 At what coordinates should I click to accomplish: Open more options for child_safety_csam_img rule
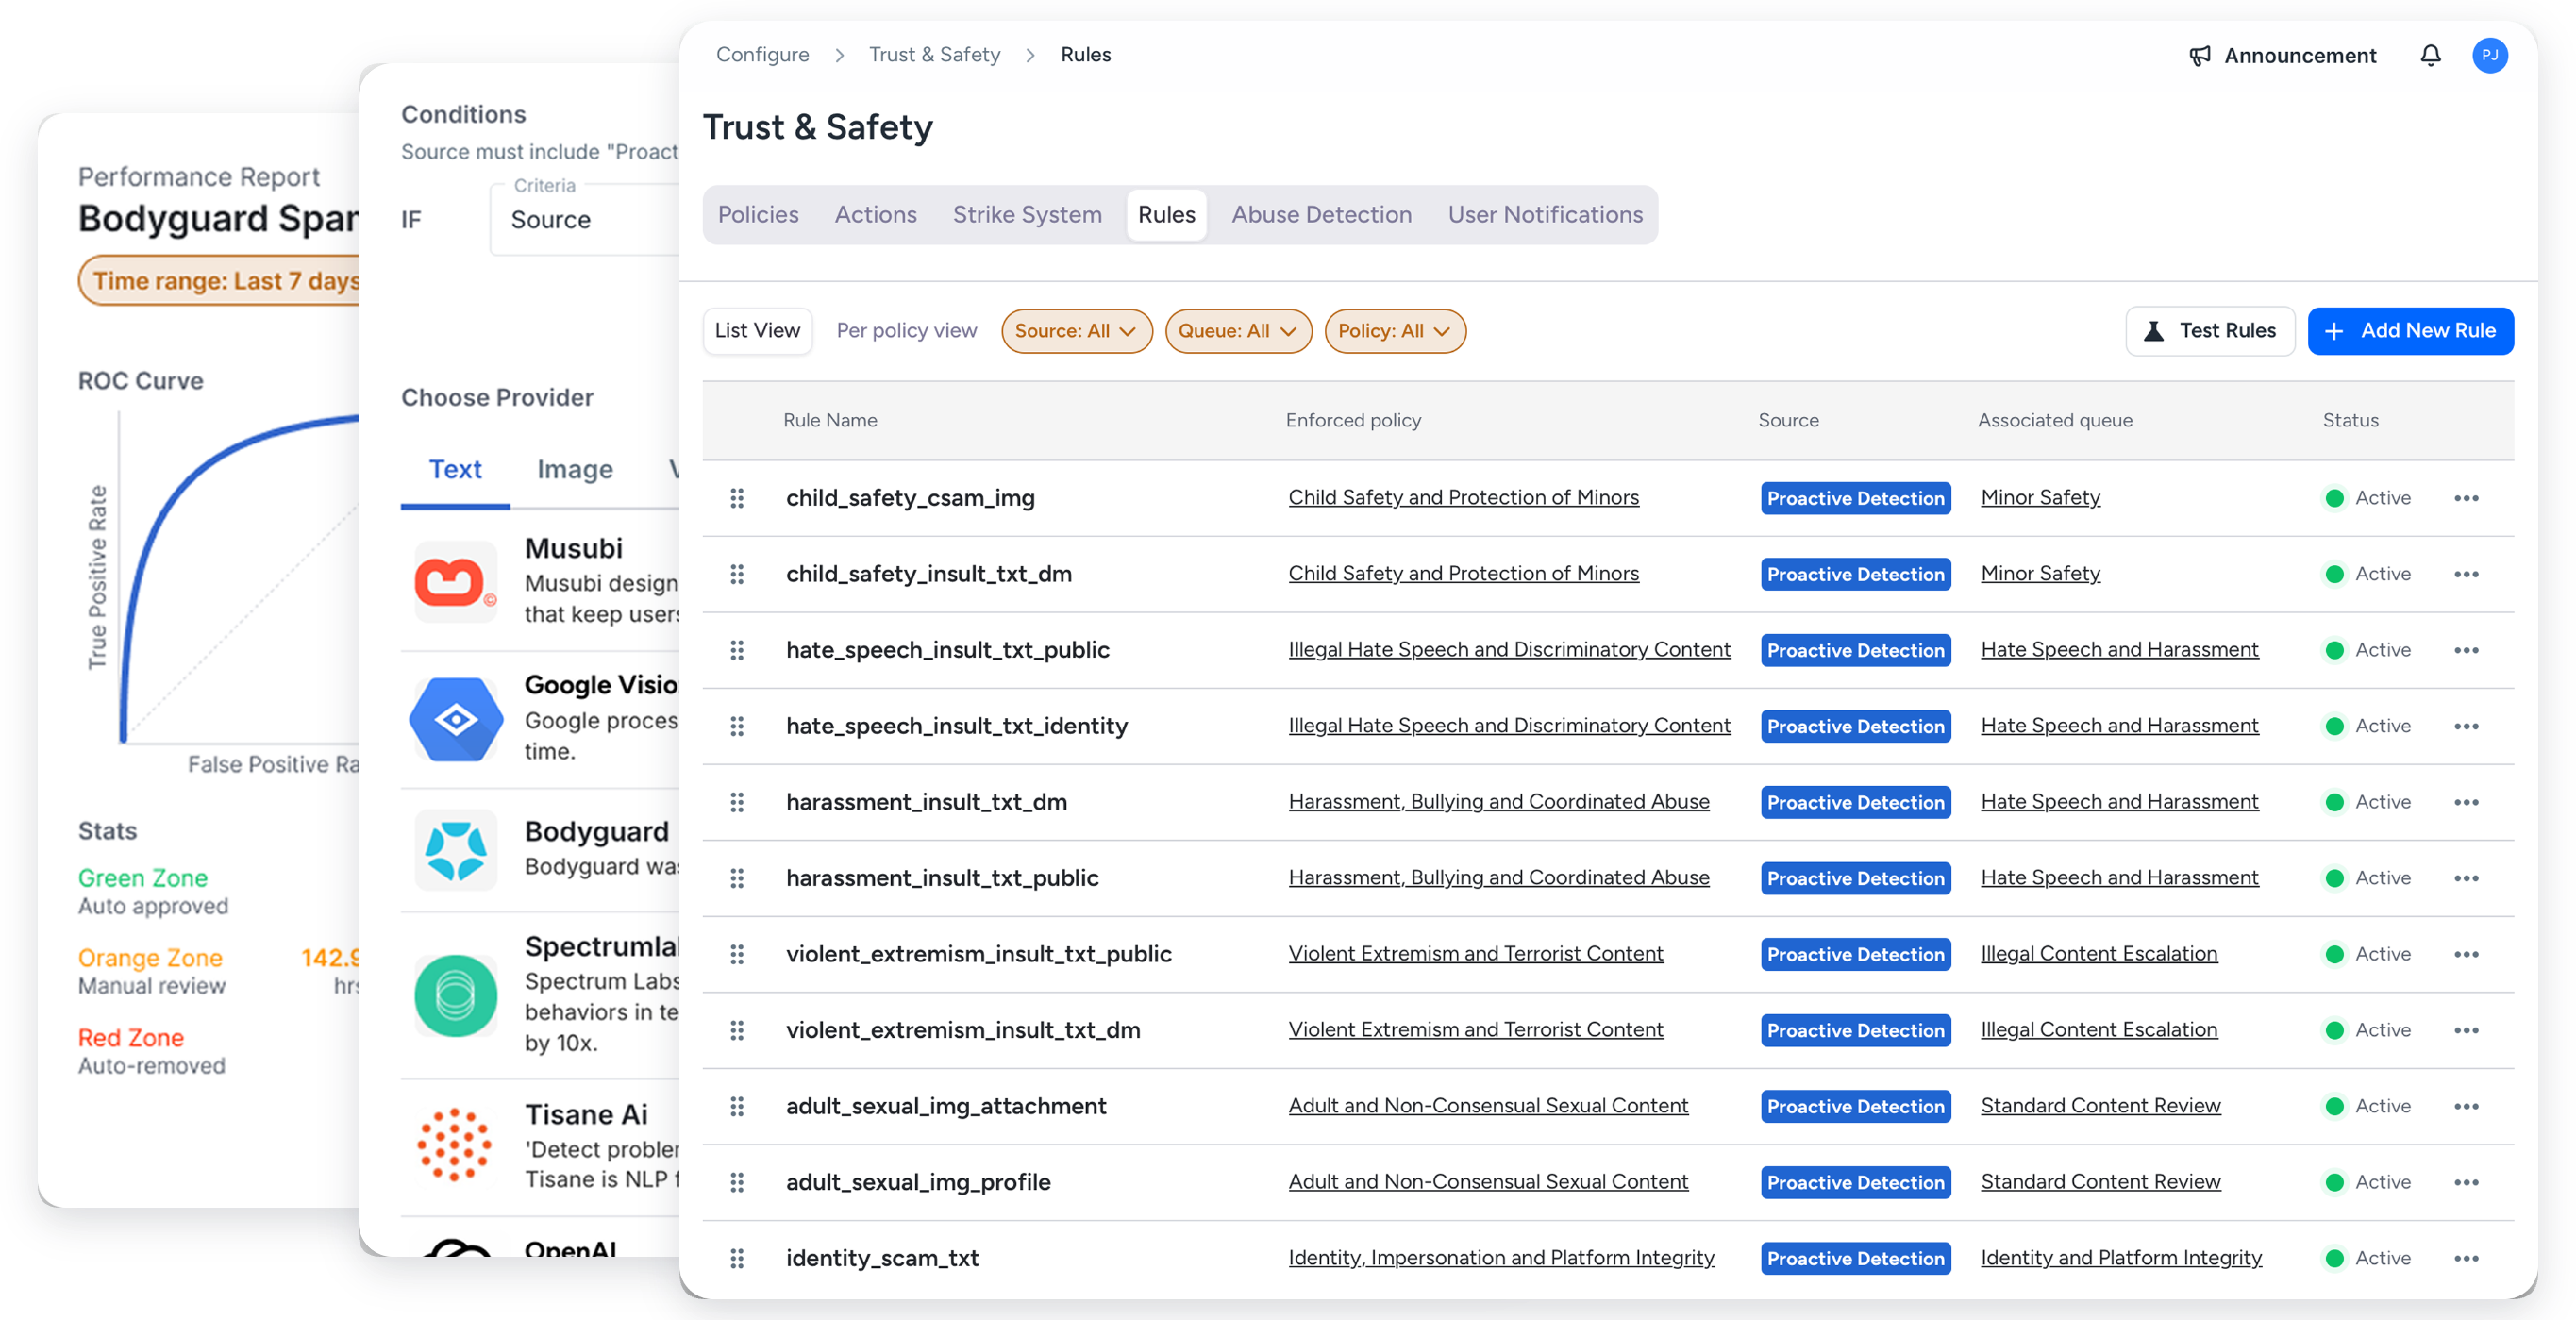(x=2466, y=498)
